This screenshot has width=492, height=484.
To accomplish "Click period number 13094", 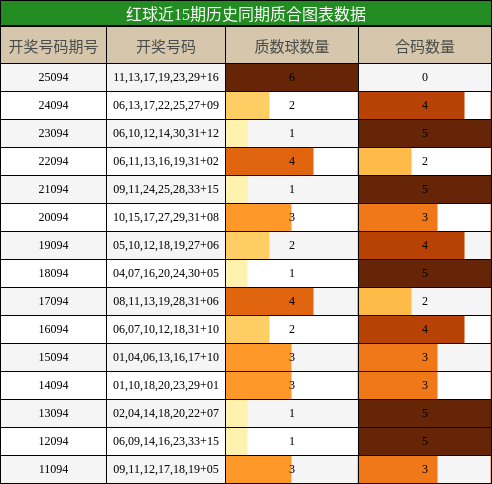I will [53, 413].
